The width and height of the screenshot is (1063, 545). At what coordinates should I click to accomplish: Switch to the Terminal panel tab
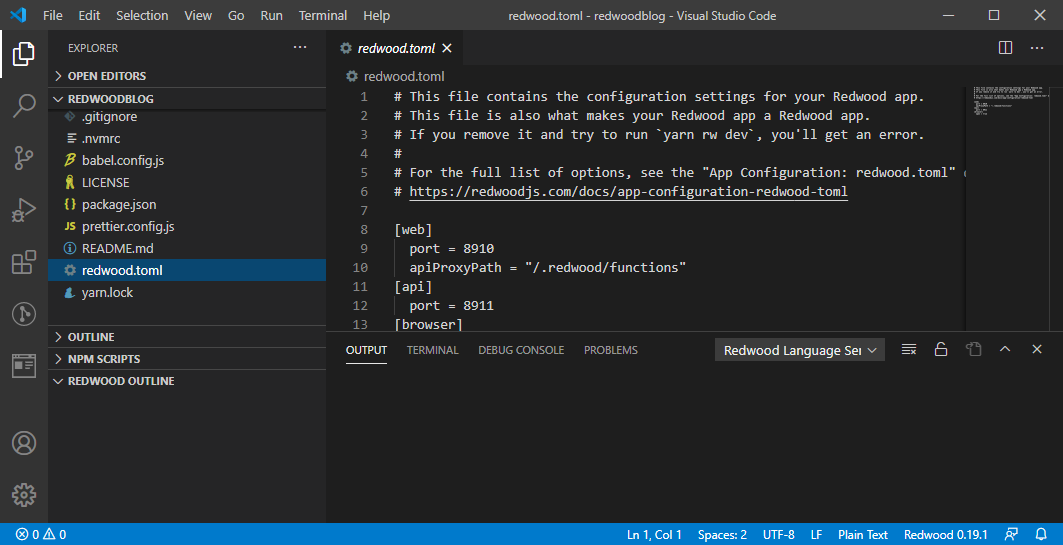[433, 350]
